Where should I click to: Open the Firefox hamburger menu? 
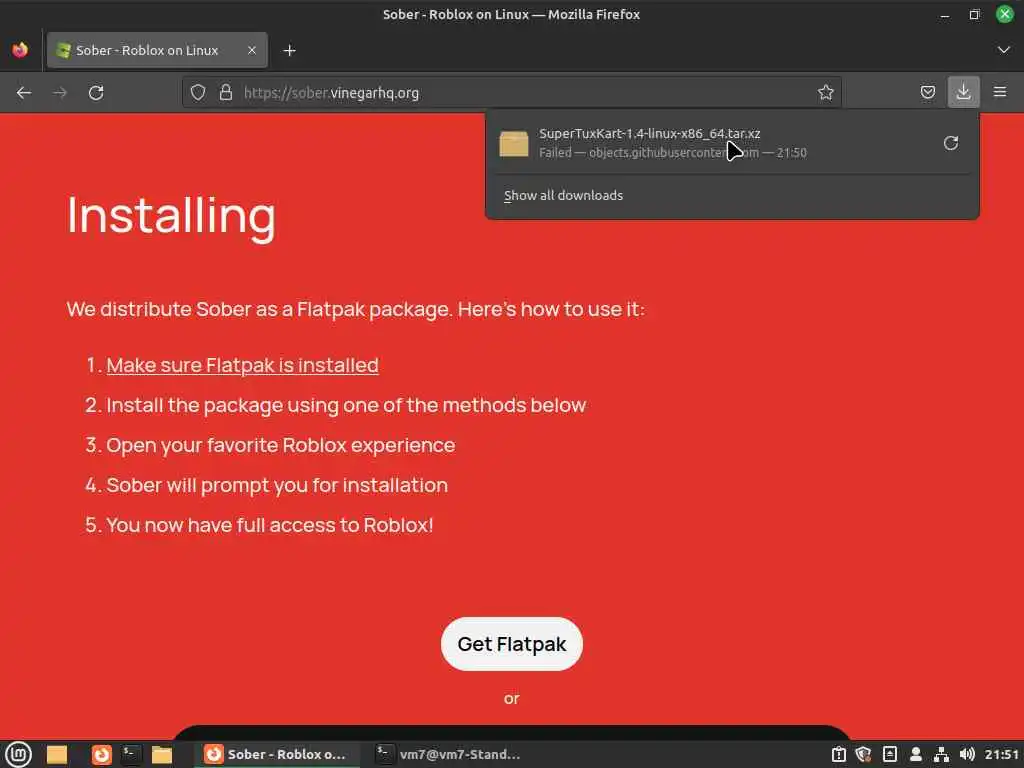1000,92
